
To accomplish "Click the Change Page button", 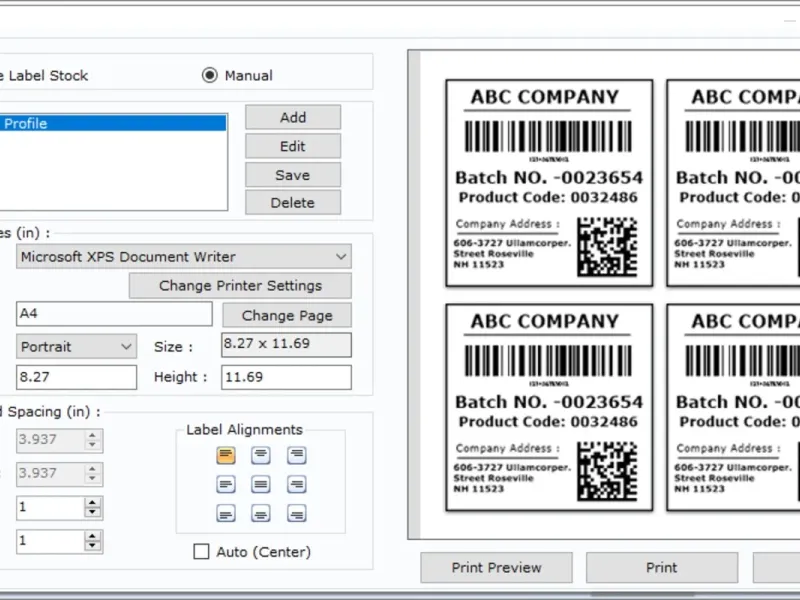I will (x=287, y=315).
